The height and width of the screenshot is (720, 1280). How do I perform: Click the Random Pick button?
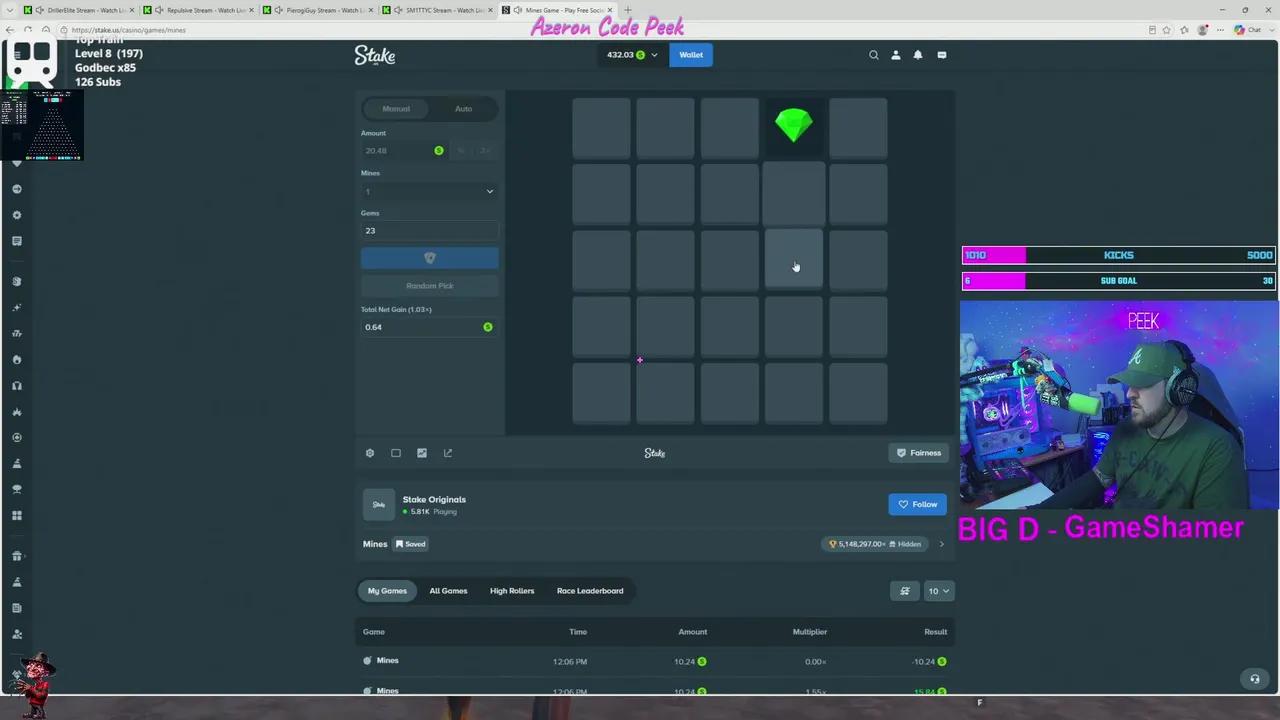tap(429, 286)
